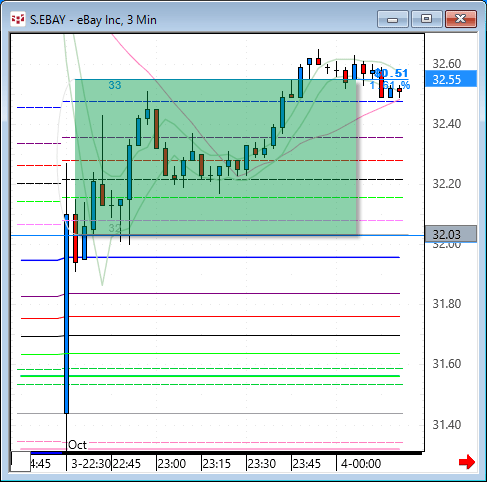Click the small box at bottom-left corner
The height and width of the screenshot is (482, 487).
(x=21, y=461)
